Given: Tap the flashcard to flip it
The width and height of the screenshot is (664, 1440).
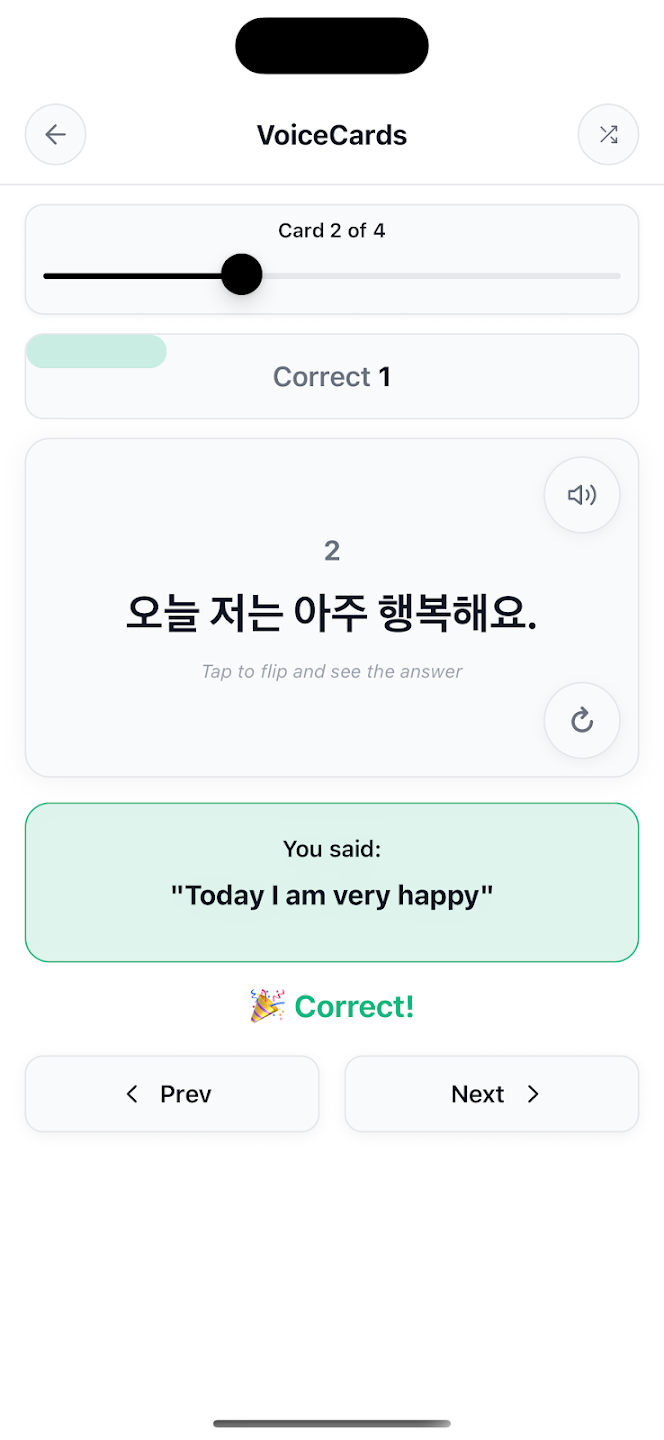Looking at the screenshot, I should (332, 605).
